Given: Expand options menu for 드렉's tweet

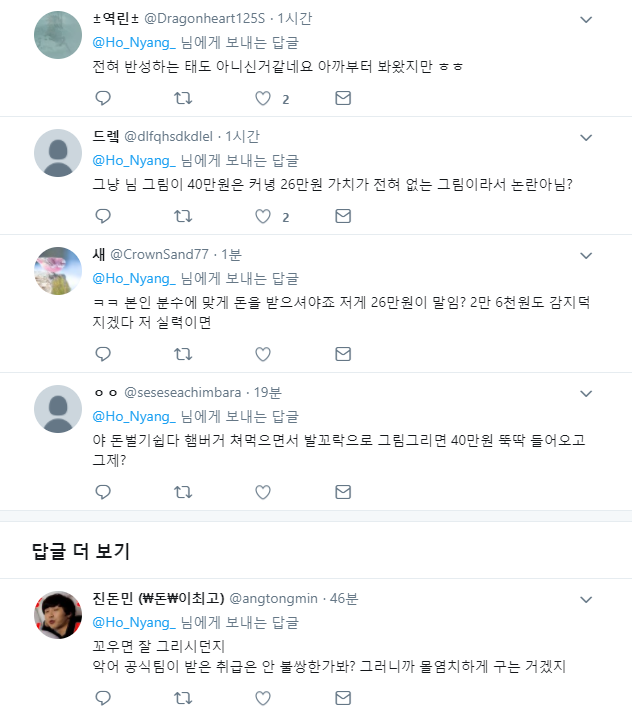Looking at the screenshot, I should (x=586, y=137).
